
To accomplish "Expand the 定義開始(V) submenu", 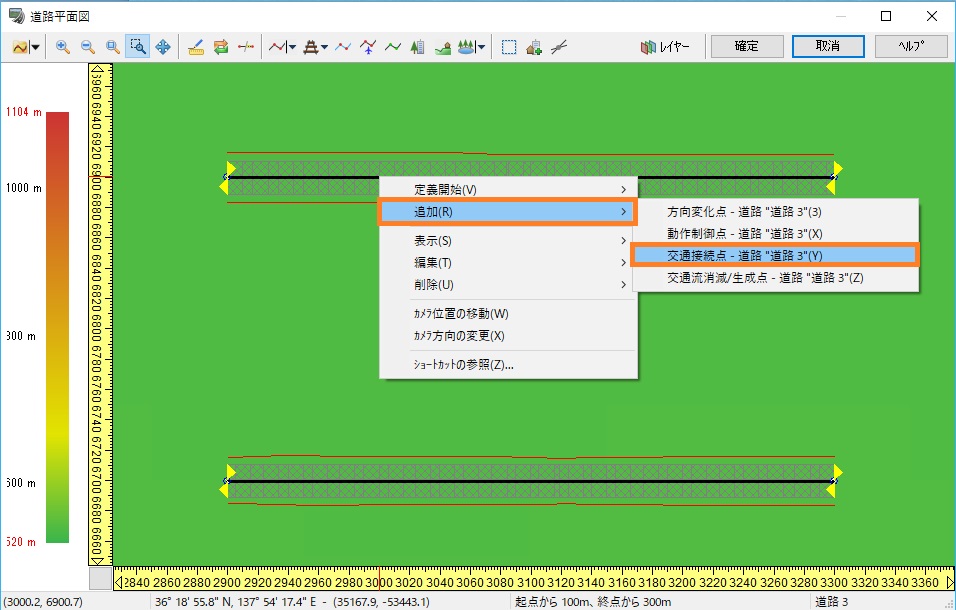I will click(x=508, y=190).
